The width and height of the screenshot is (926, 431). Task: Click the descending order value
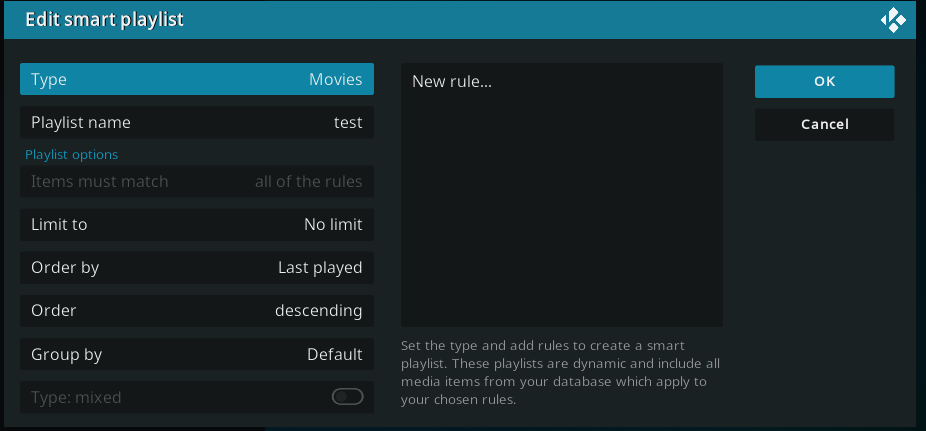click(319, 311)
